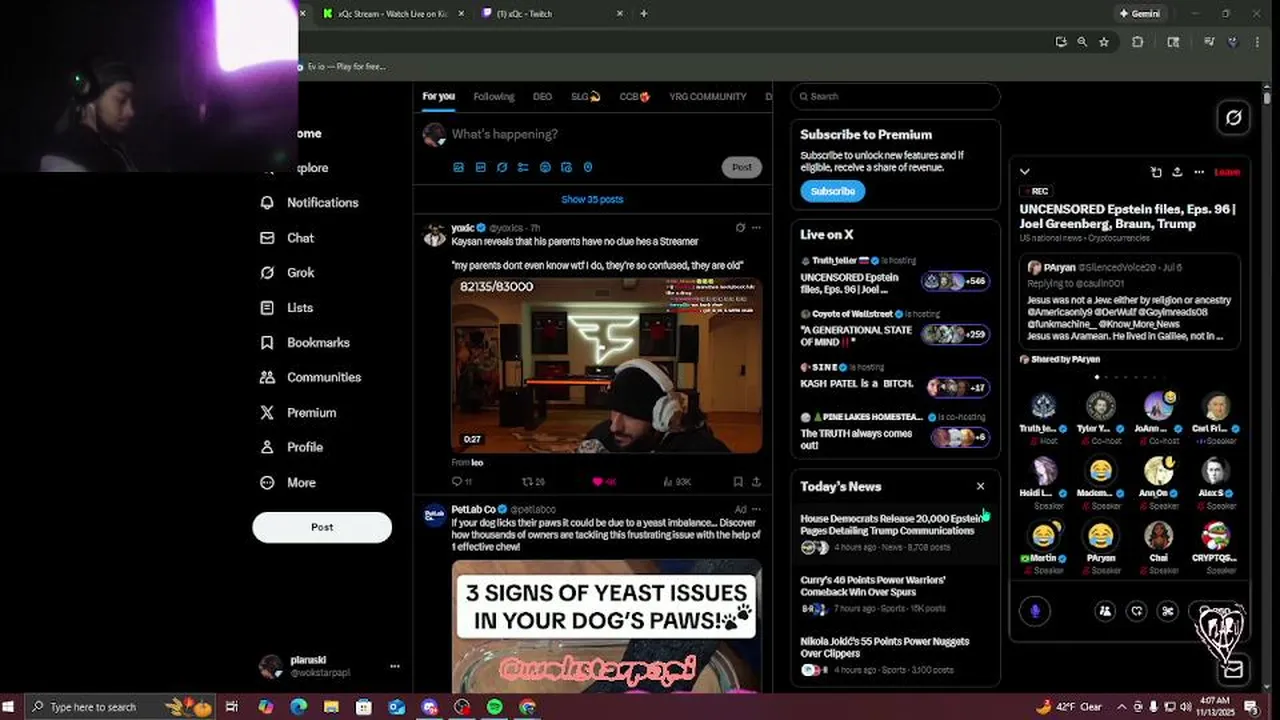Screen dimensions: 1280x720
Task: Open Grok floating button at top right
Action: [x=1234, y=118]
